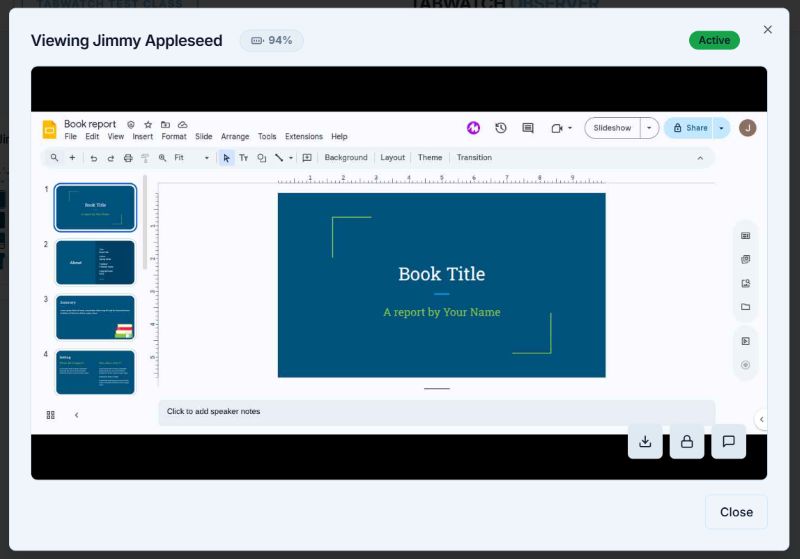
Task: Open the Extensions menu
Action: point(304,137)
